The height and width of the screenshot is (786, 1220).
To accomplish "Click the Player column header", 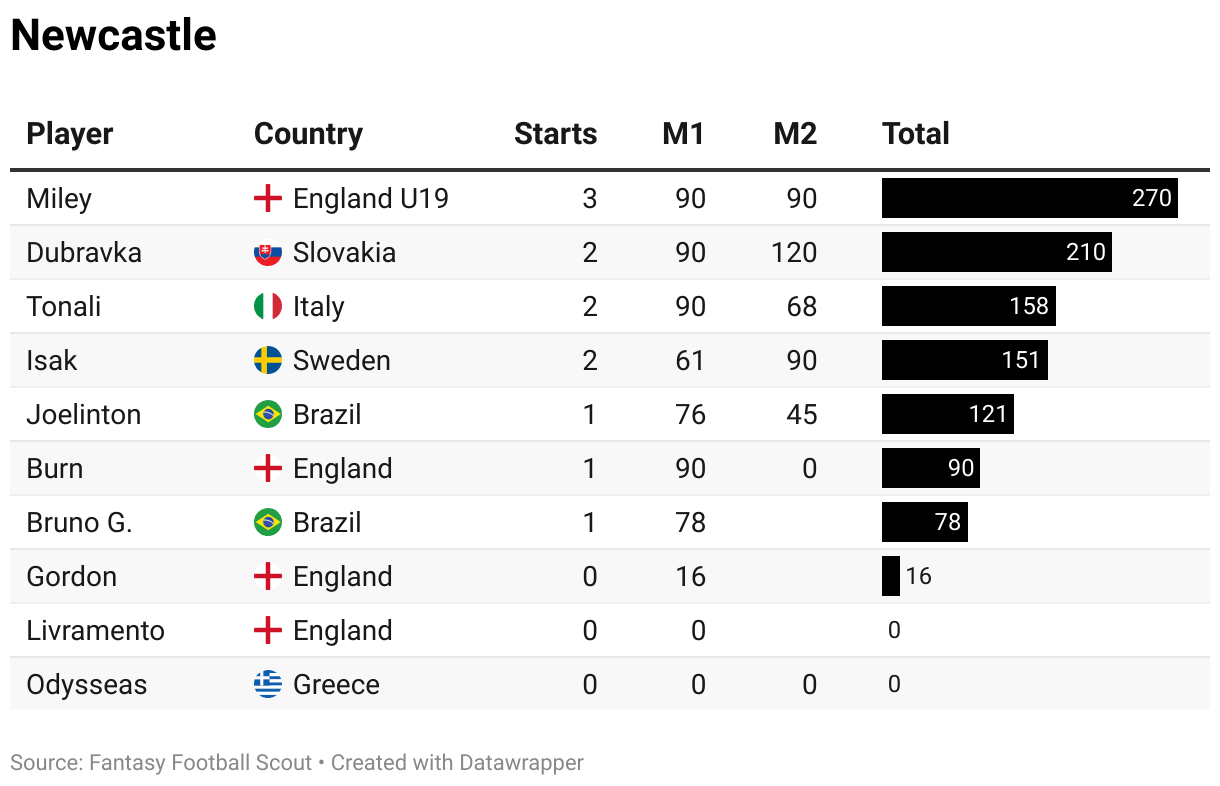I will click(x=70, y=134).
